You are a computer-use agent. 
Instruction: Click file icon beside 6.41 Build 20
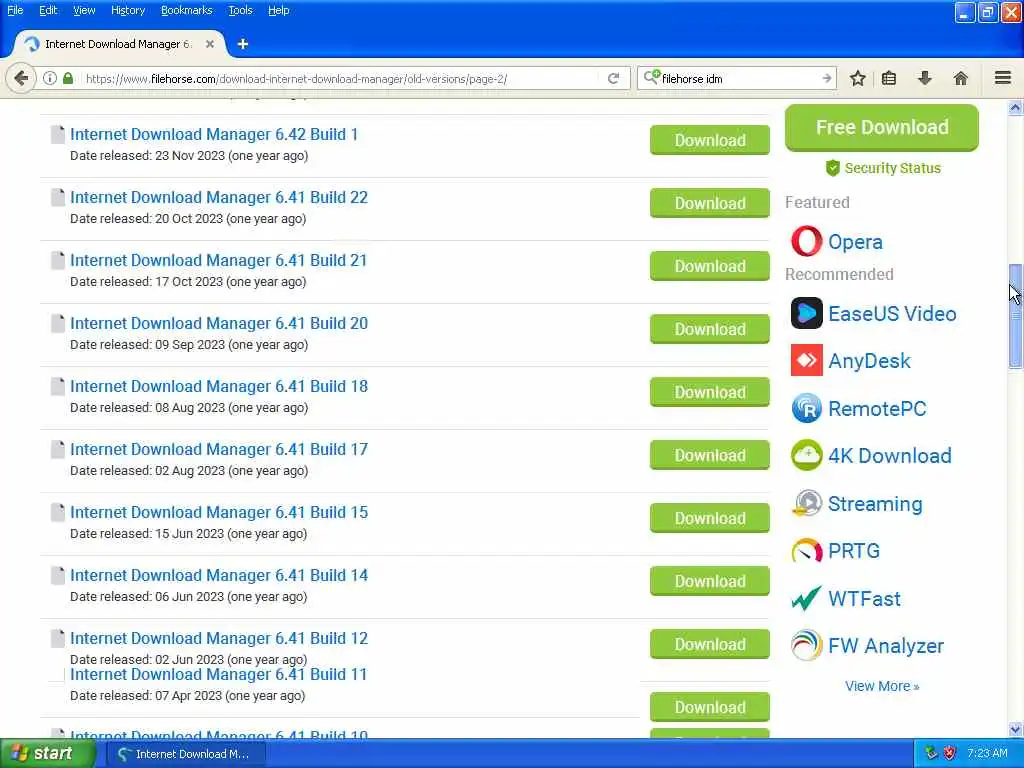[57, 323]
